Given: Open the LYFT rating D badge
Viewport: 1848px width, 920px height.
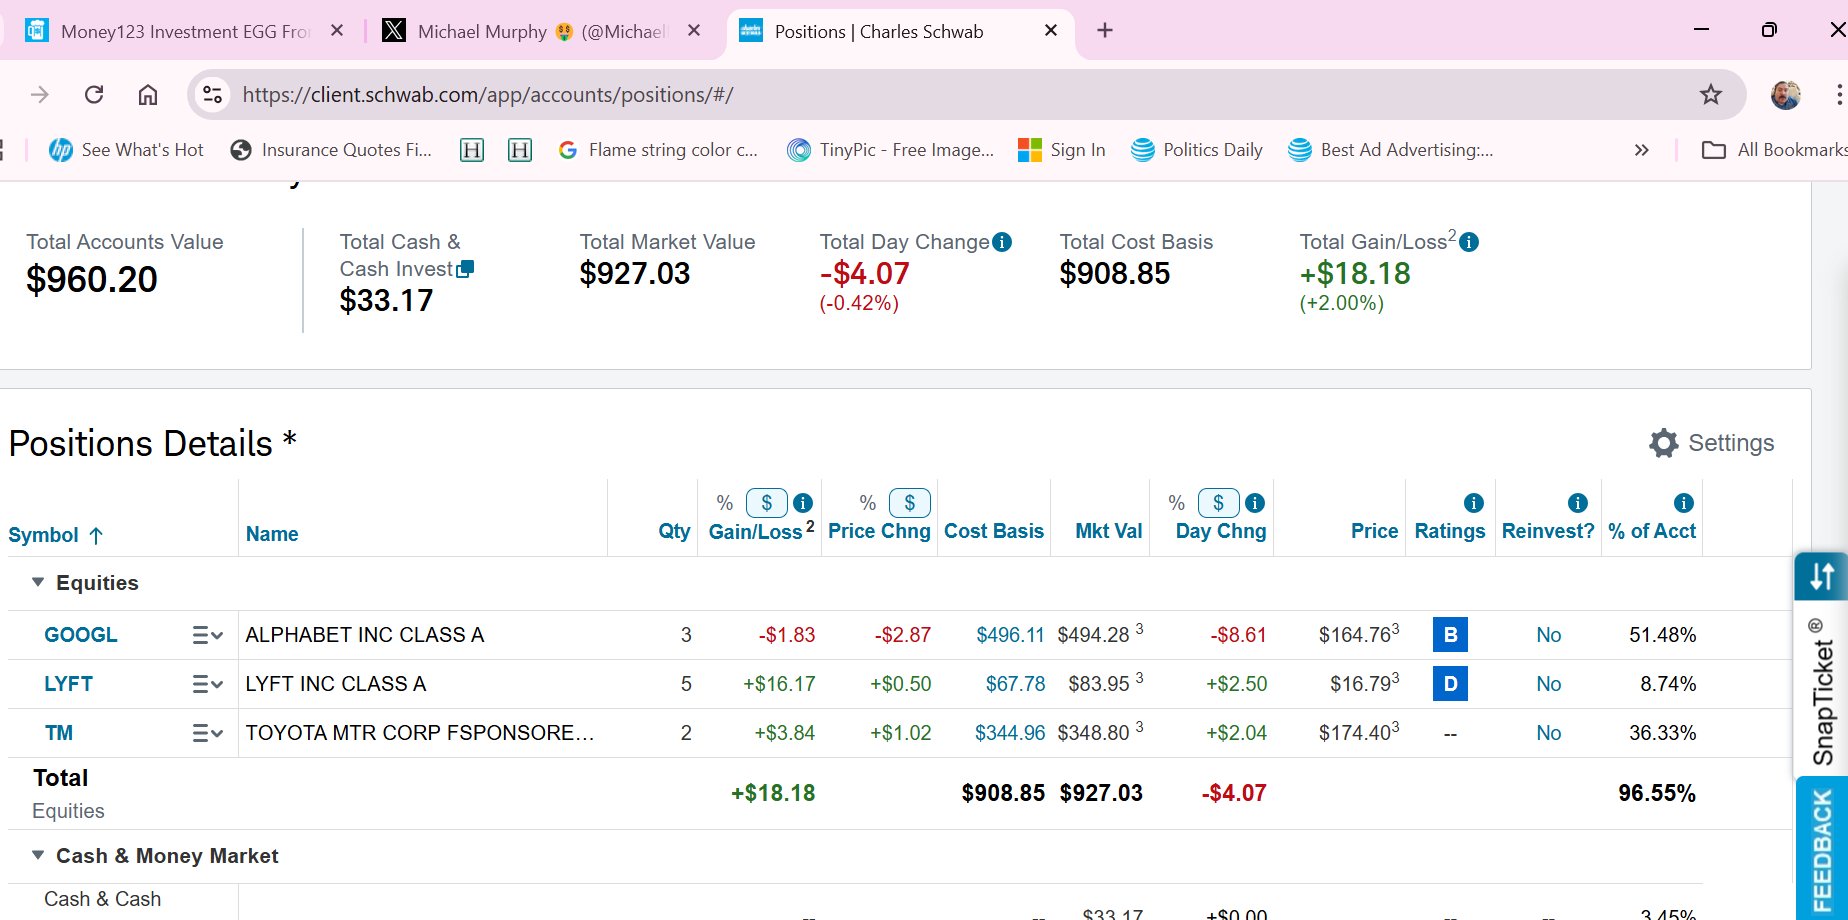Looking at the screenshot, I should pyautogui.click(x=1450, y=684).
